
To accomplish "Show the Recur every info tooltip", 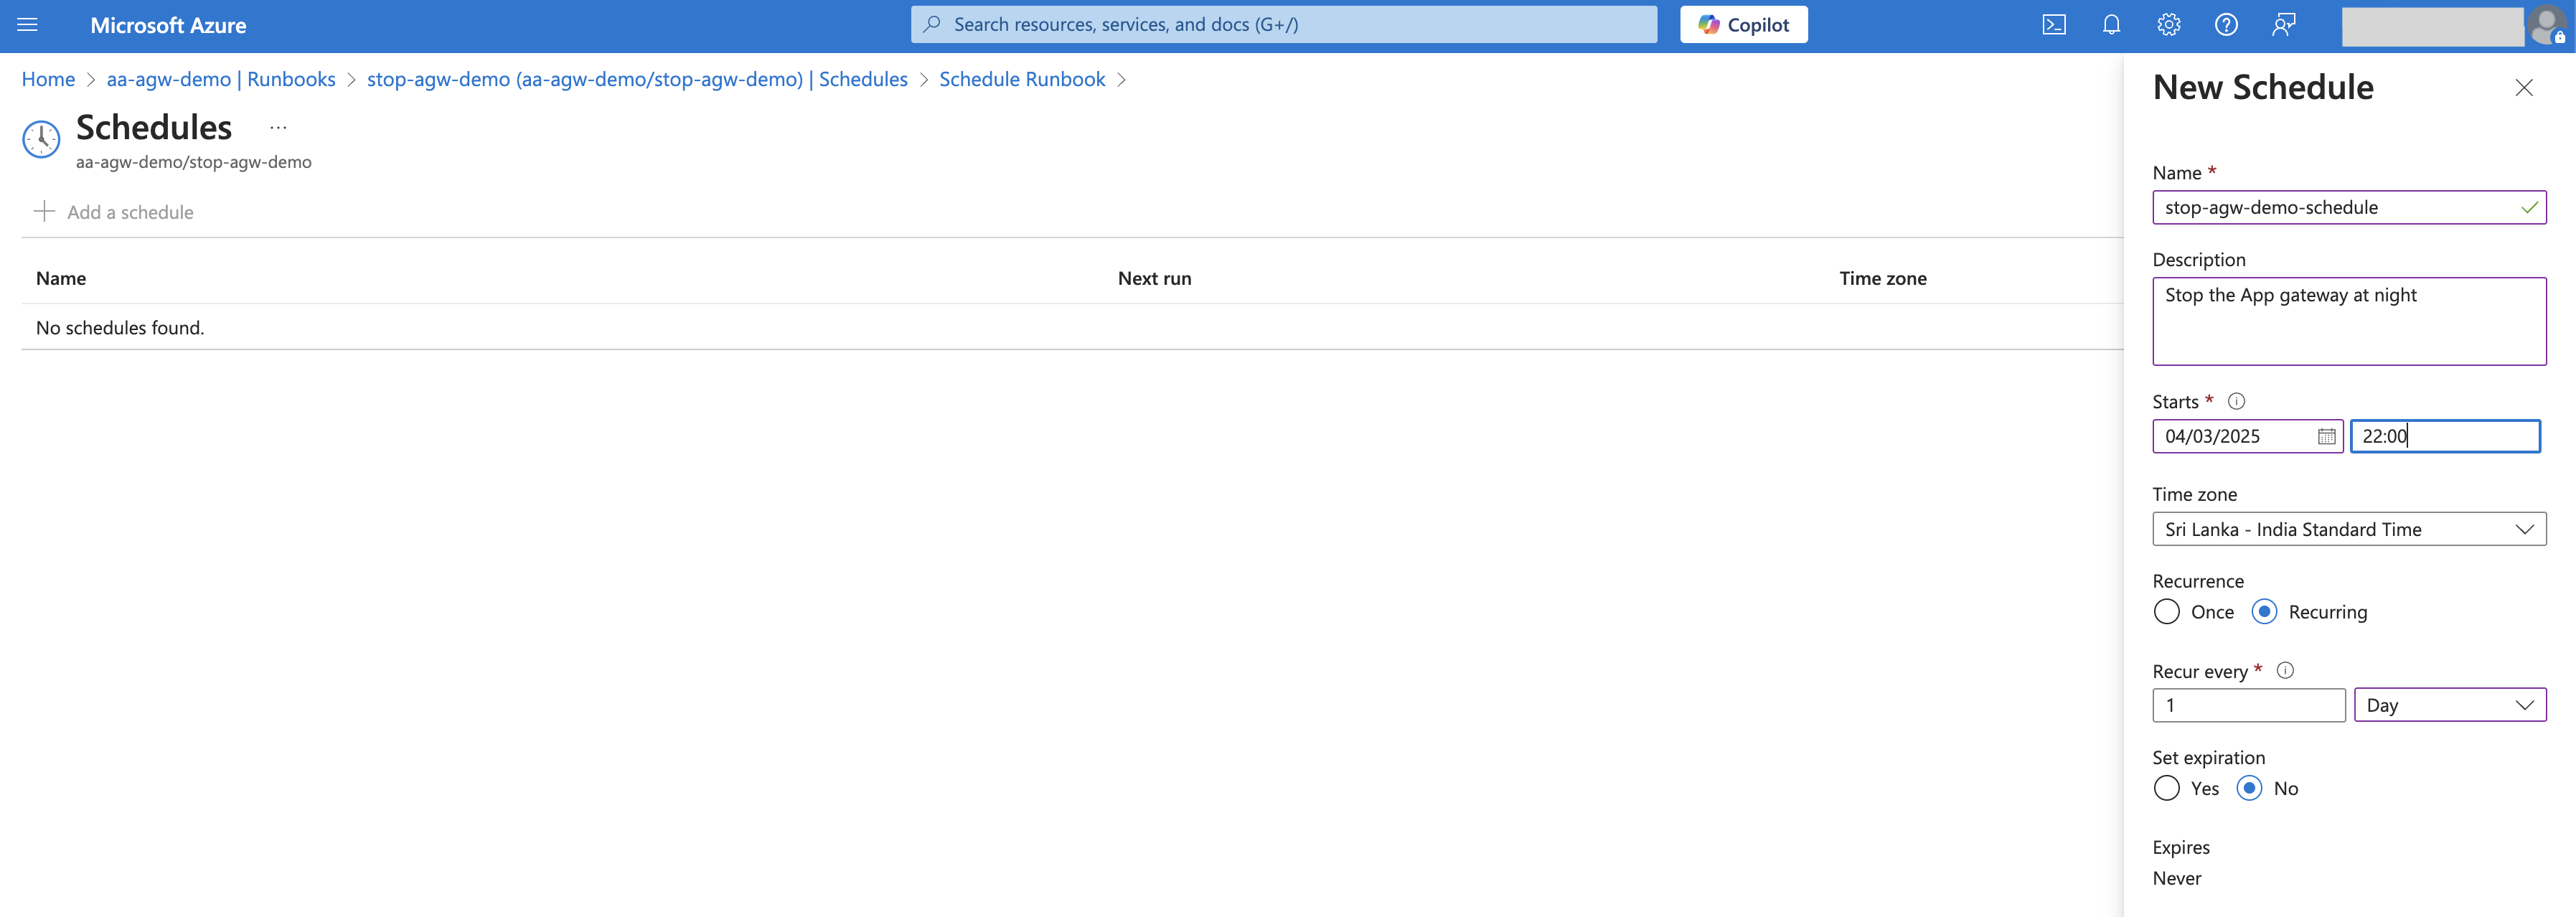I will [2285, 670].
